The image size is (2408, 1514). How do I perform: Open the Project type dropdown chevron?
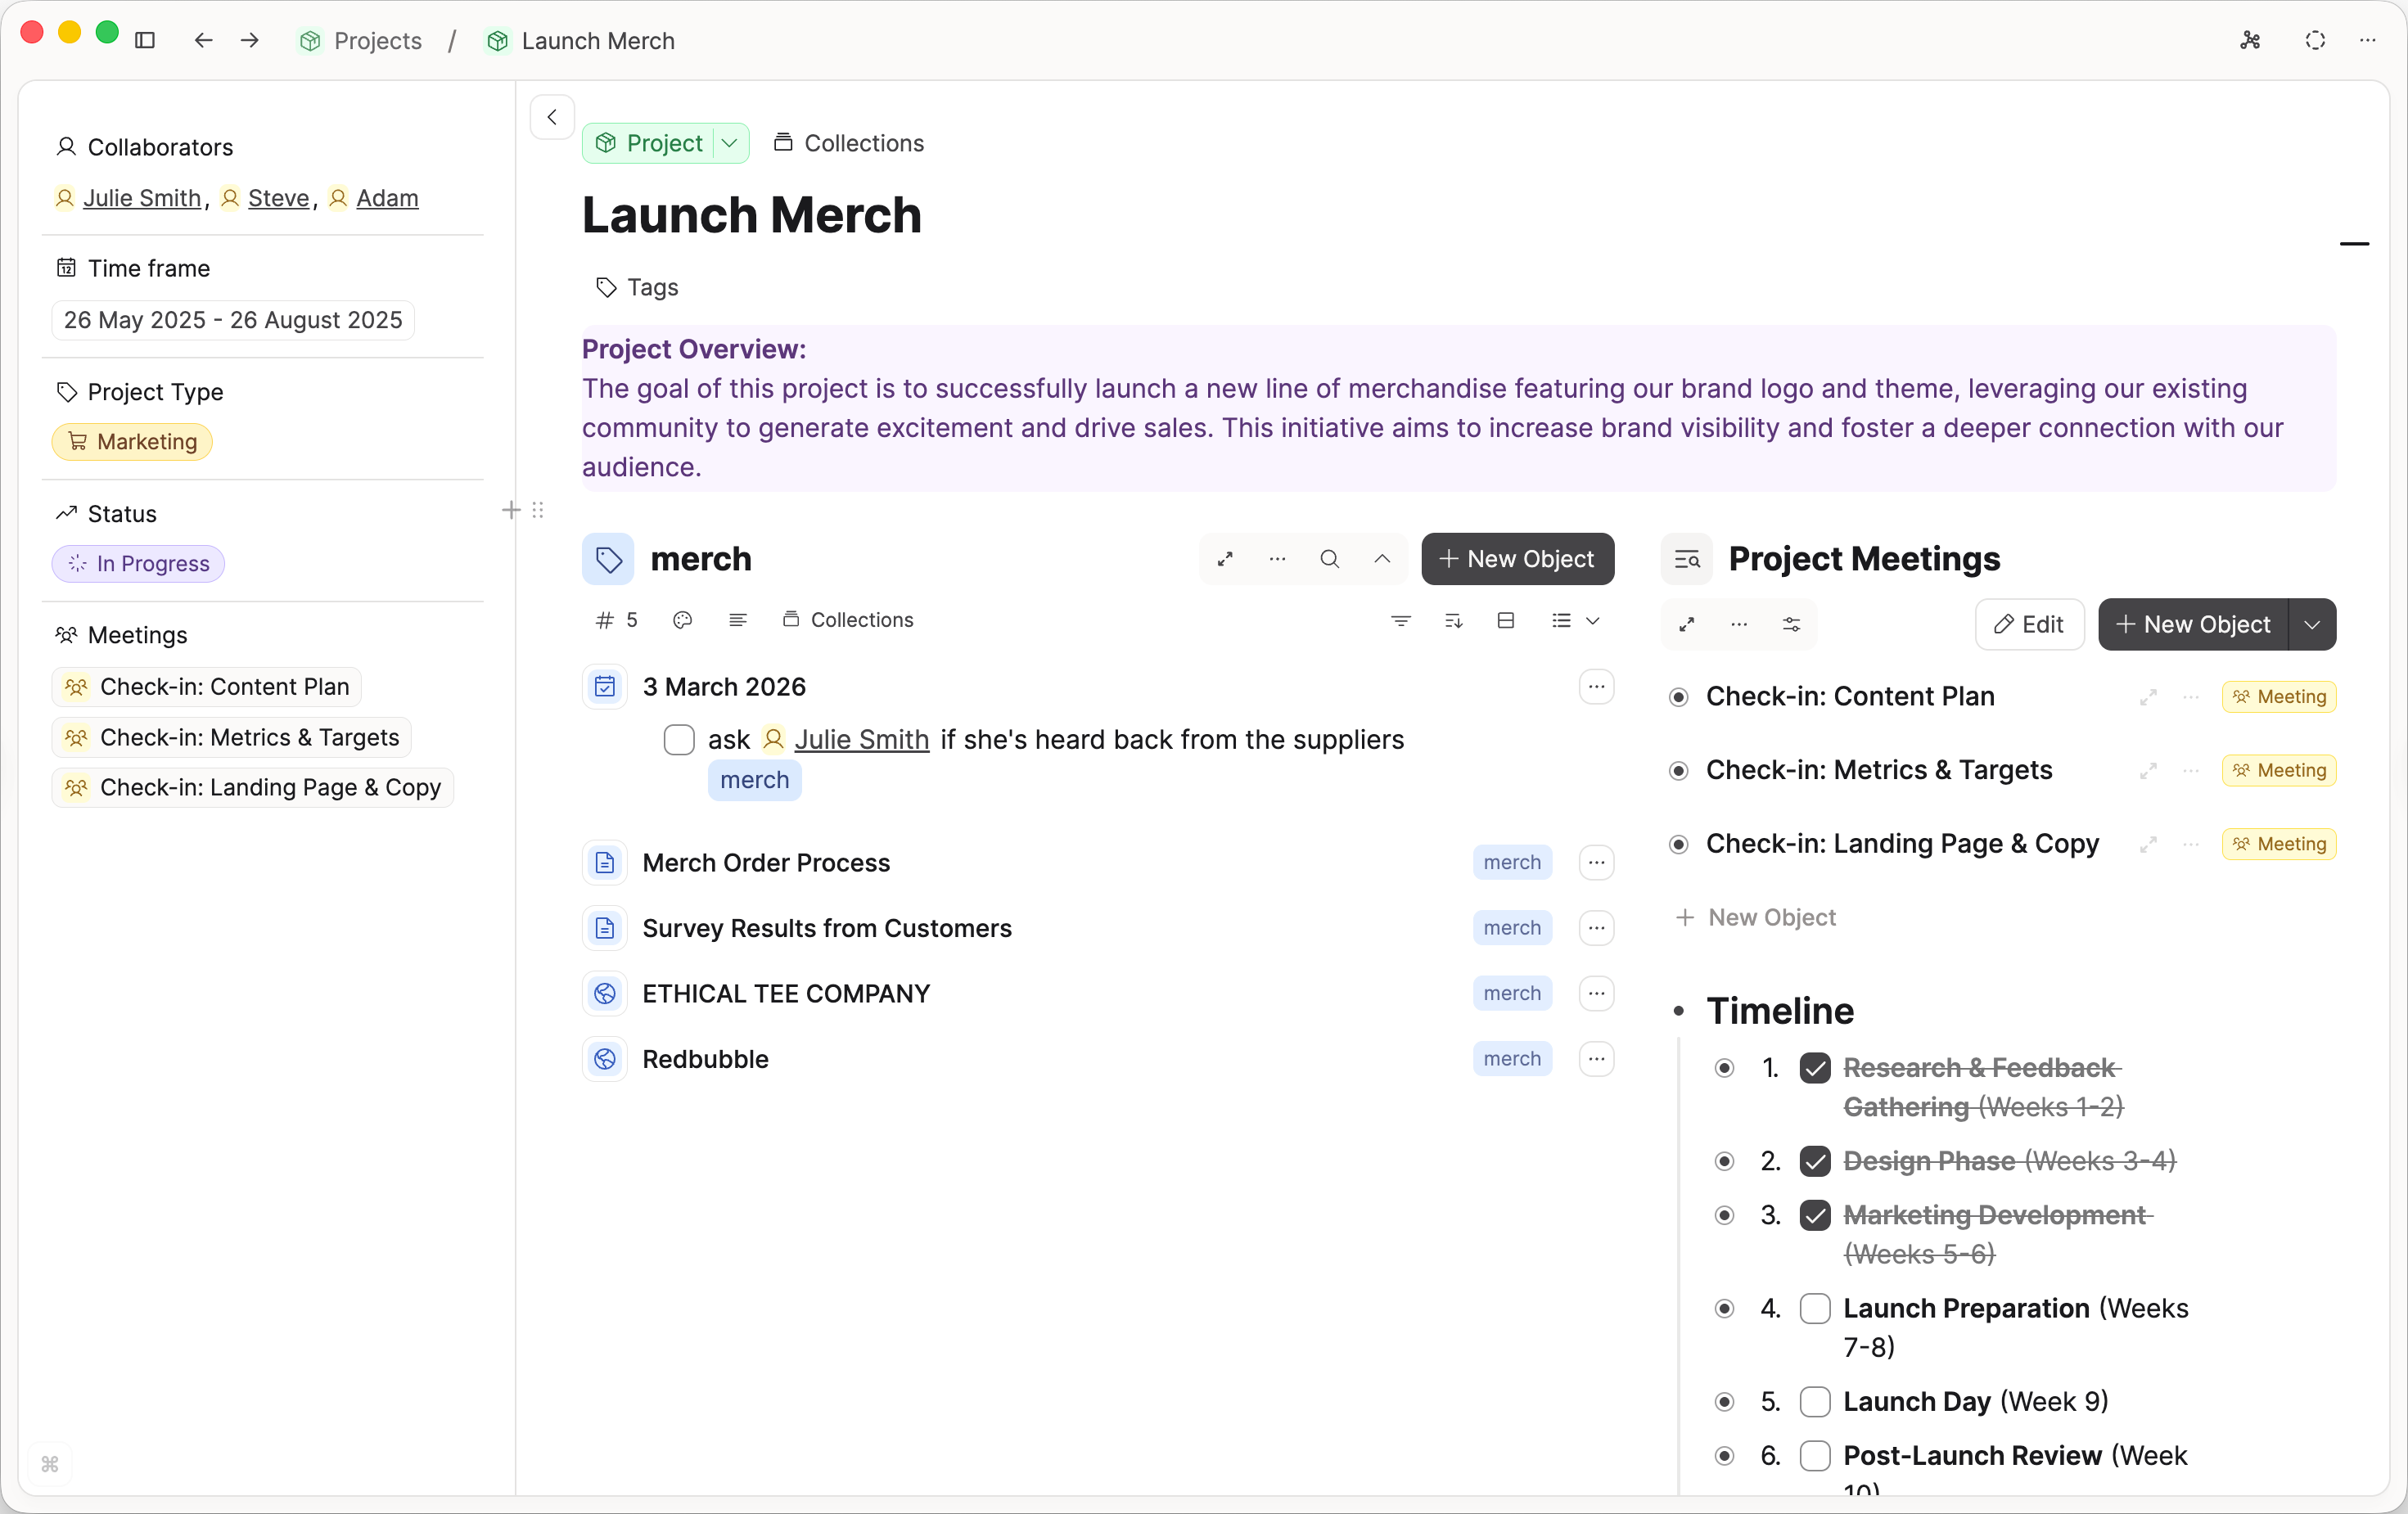tap(730, 143)
